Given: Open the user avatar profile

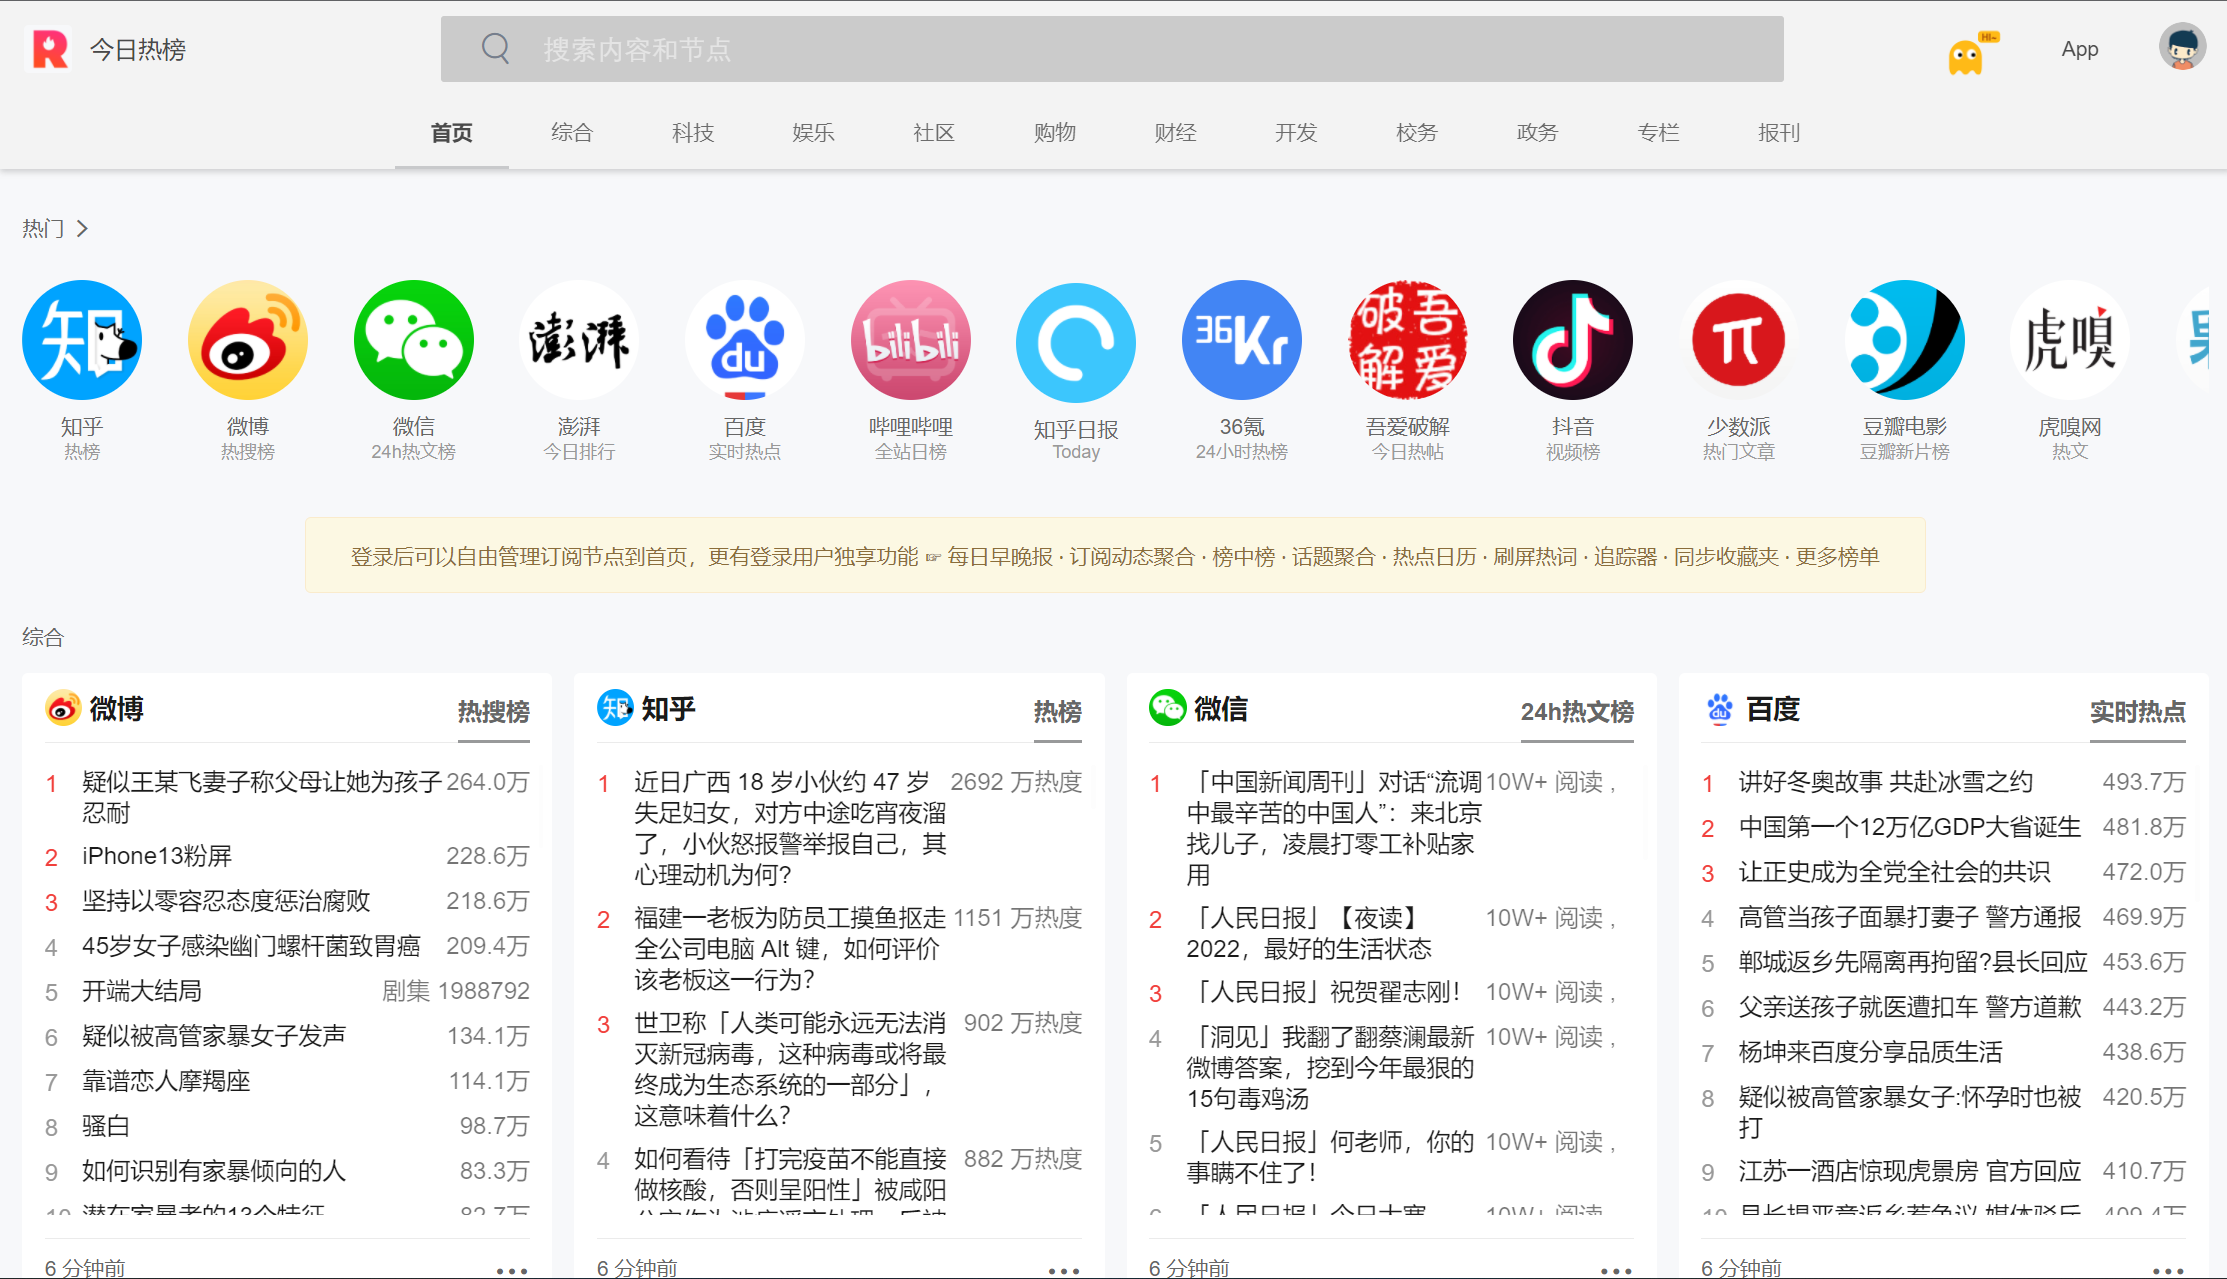Looking at the screenshot, I should (2182, 47).
